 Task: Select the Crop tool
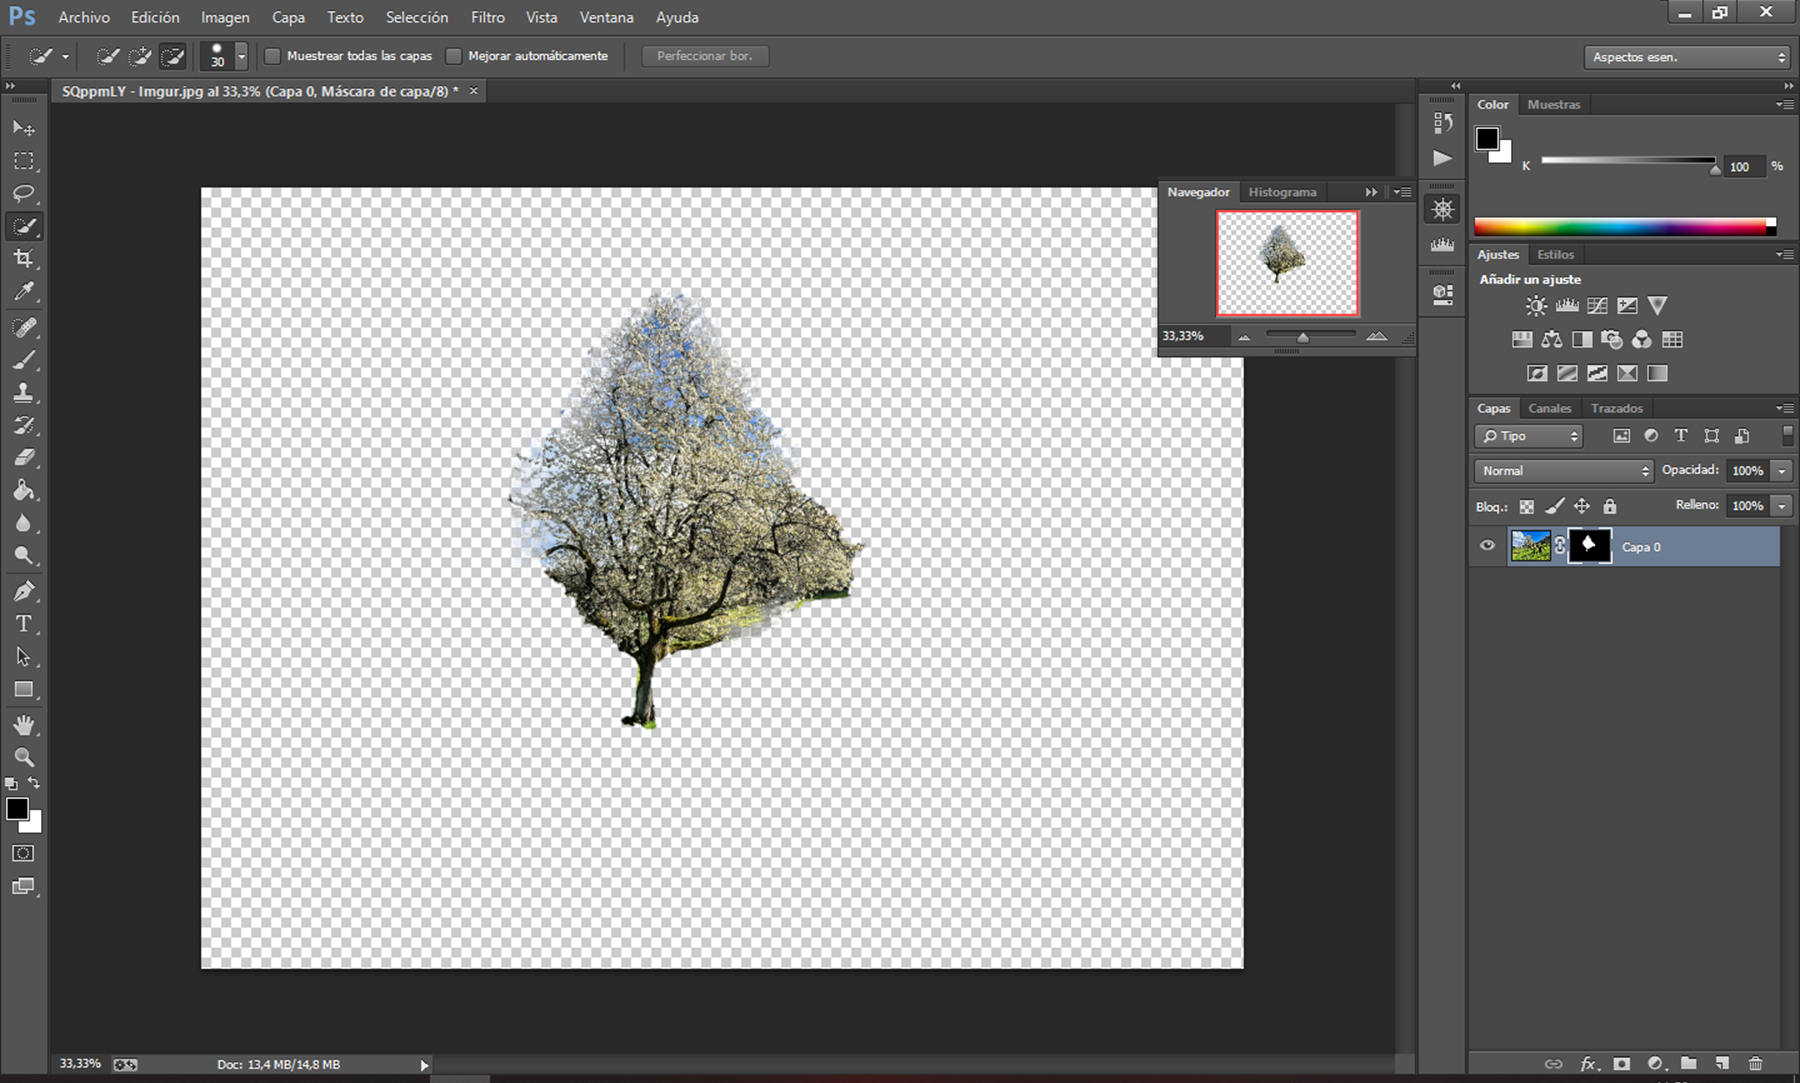[24, 259]
